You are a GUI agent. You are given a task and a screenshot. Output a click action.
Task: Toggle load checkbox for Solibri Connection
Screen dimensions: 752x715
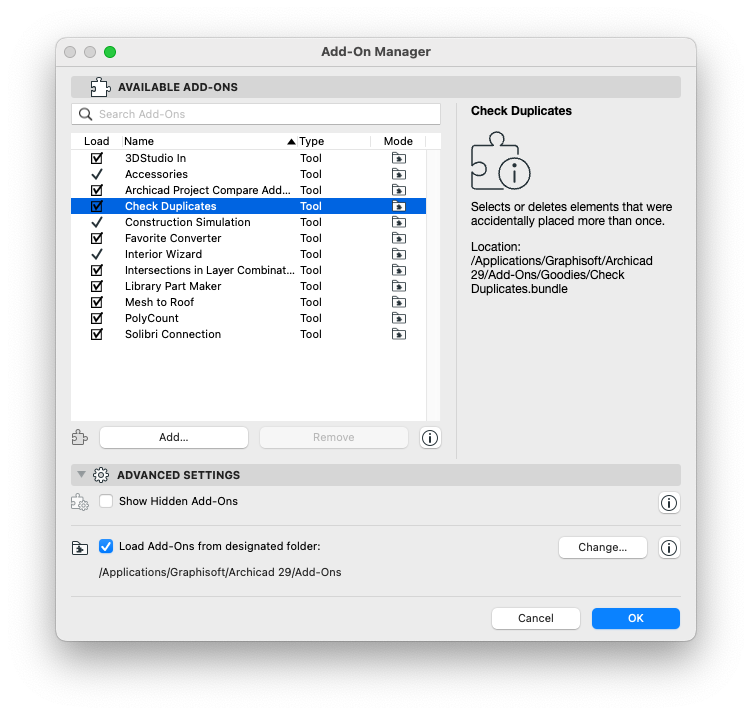point(97,334)
